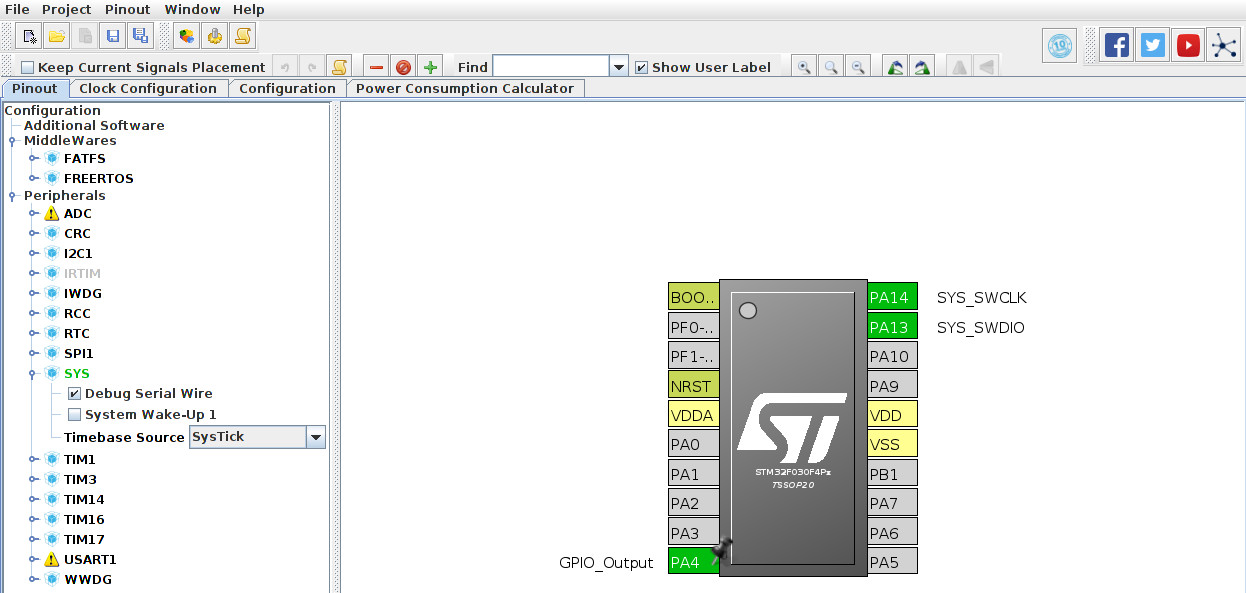
Task: Click the PA10 pin on the chip
Action: pos(892,356)
